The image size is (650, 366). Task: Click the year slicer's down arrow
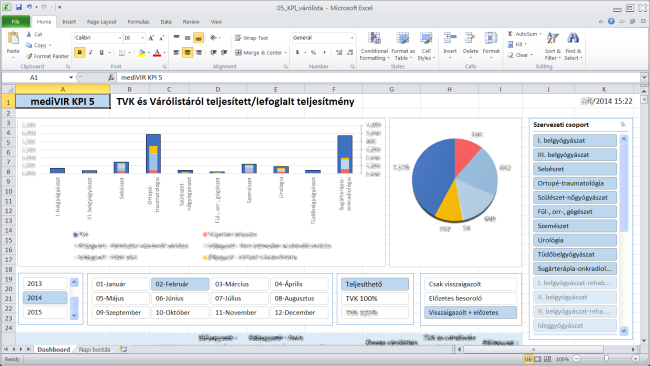pyautogui.click(x=74, y=315)
